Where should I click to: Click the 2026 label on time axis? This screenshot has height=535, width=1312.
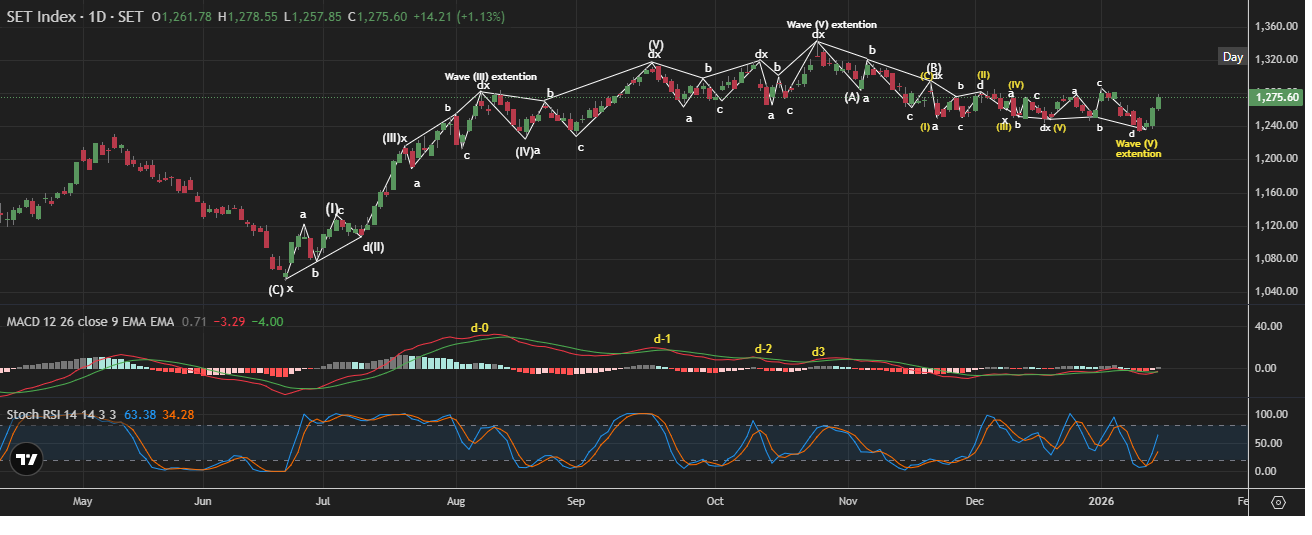click(1102, 500)
